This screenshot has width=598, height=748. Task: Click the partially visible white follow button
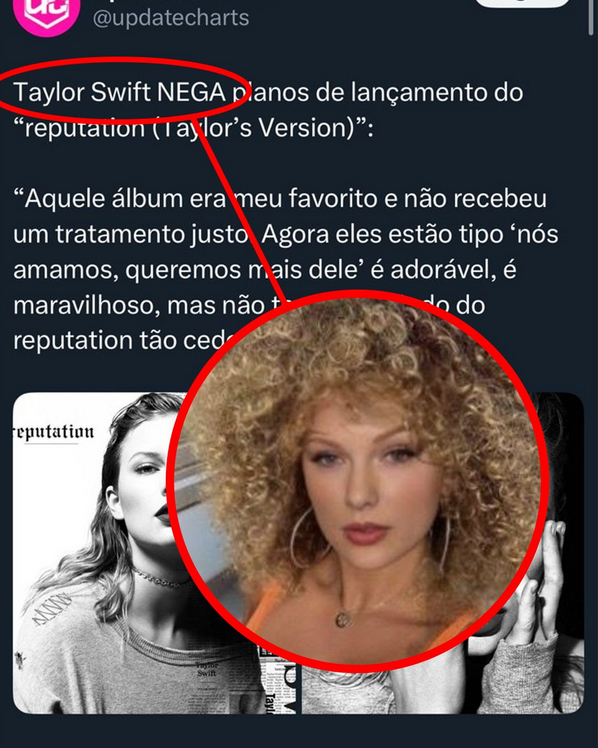pyautogui.click(x=523, y=3)
